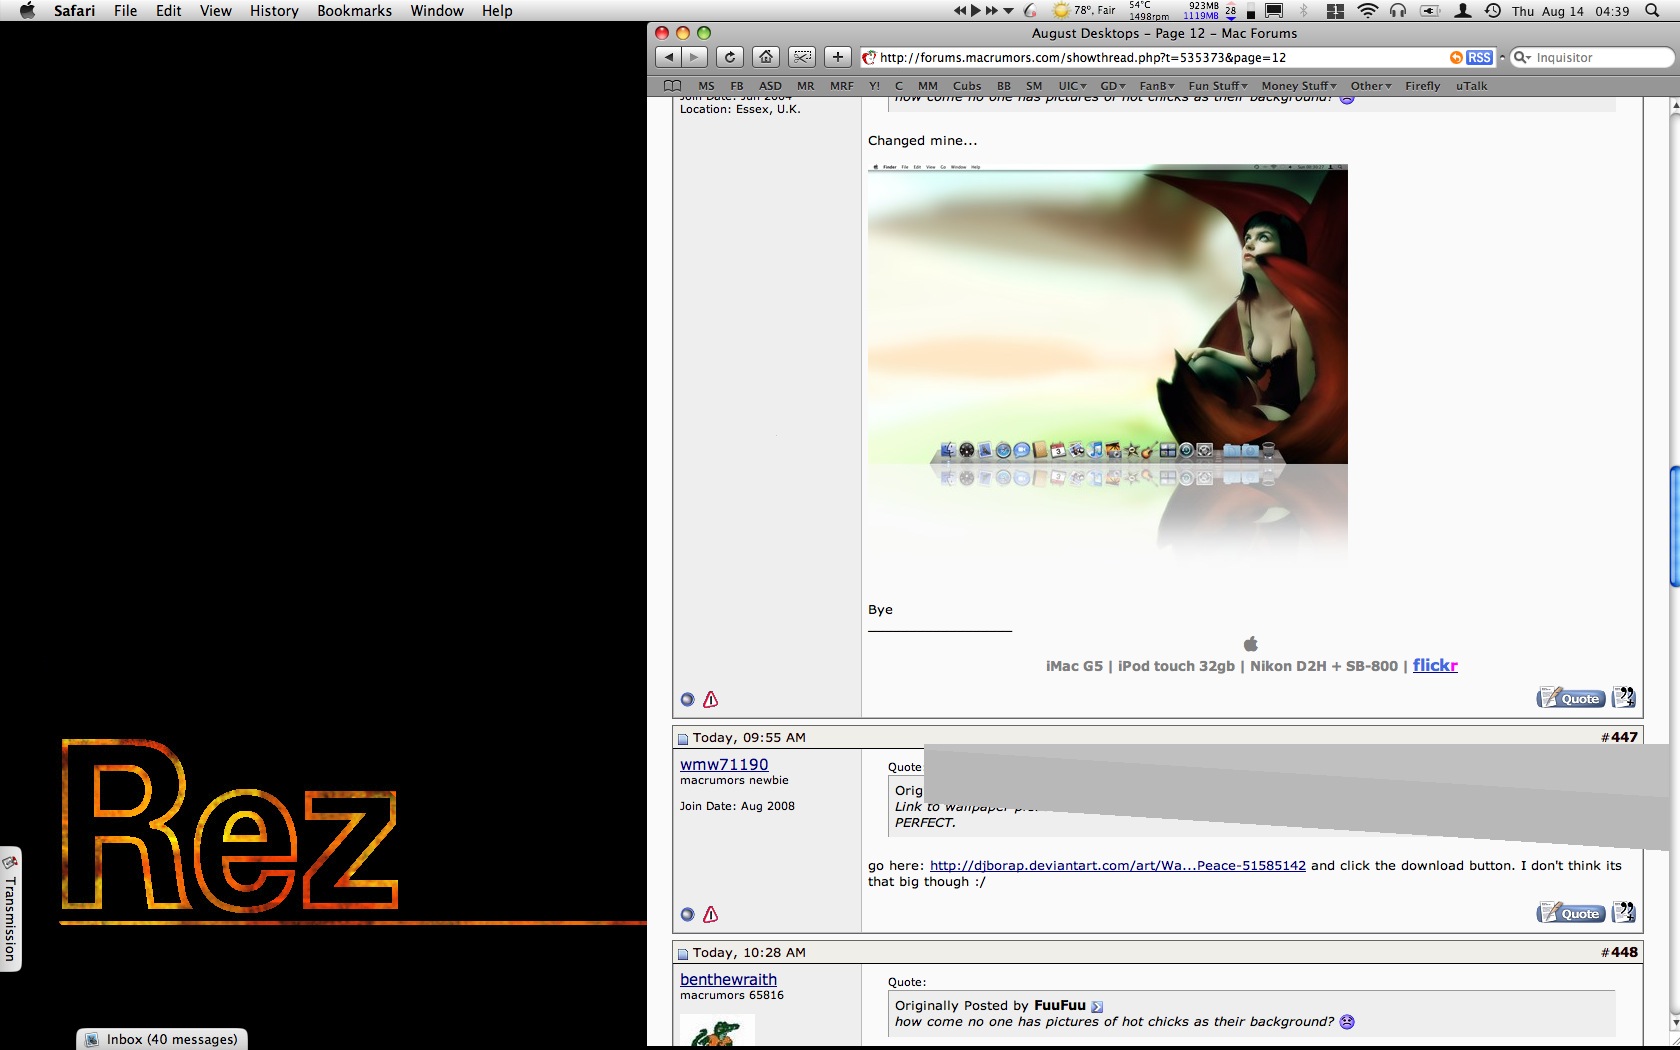
Task: Open the Firefly bookmark
Action: [x=1422, y=86]
